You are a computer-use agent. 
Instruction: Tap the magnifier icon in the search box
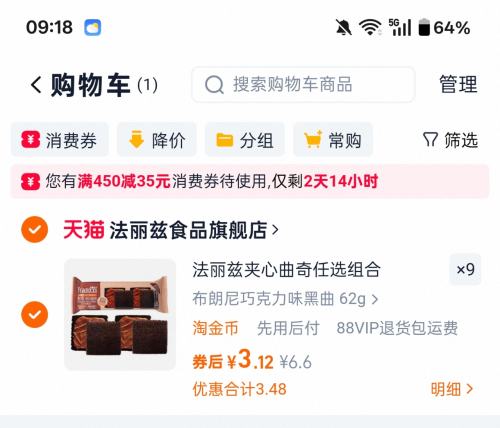[x=214, y=85]
